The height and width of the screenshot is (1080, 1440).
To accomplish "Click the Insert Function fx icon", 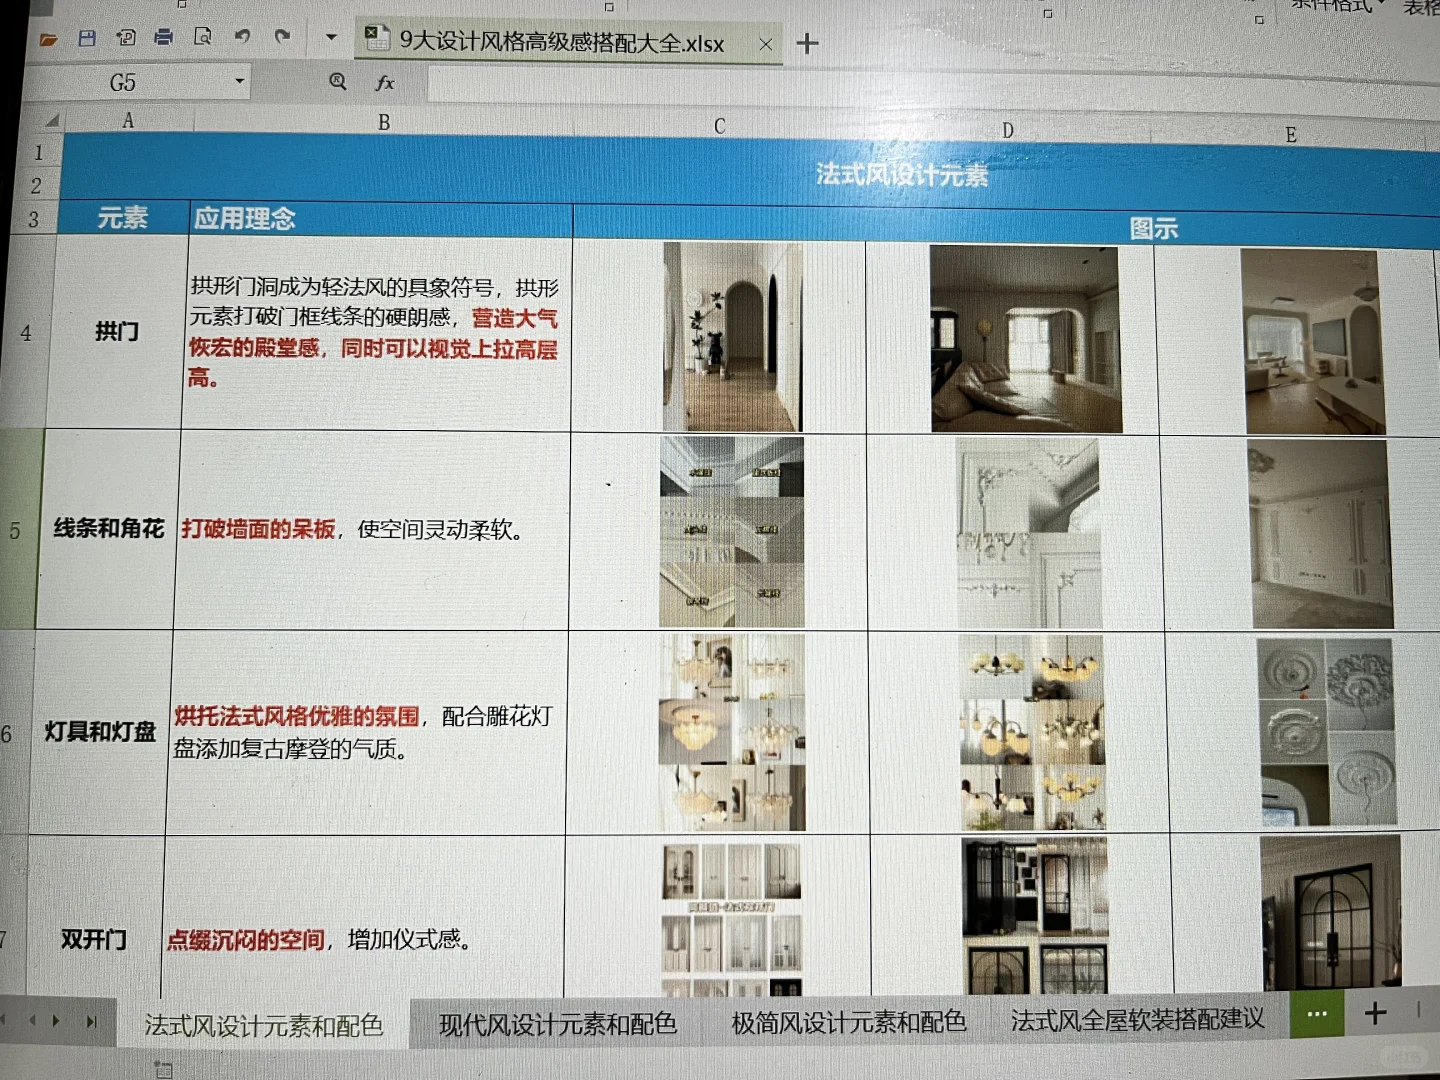I will 383,83.
